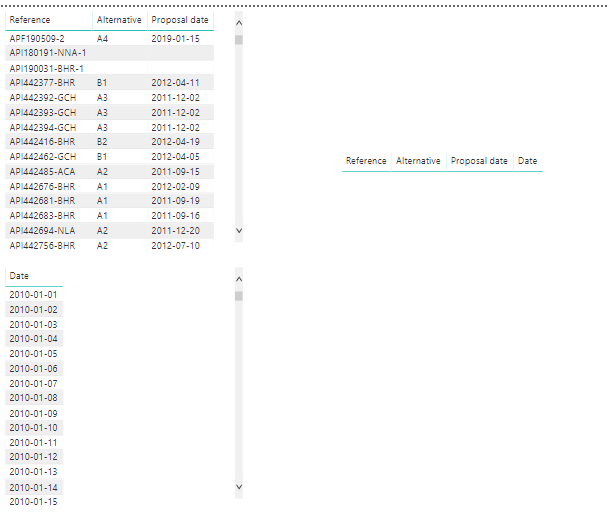The width and height of the screenshot is (608, 525).
Task: Select reference API442416-BHR
Action: [42, 142]
